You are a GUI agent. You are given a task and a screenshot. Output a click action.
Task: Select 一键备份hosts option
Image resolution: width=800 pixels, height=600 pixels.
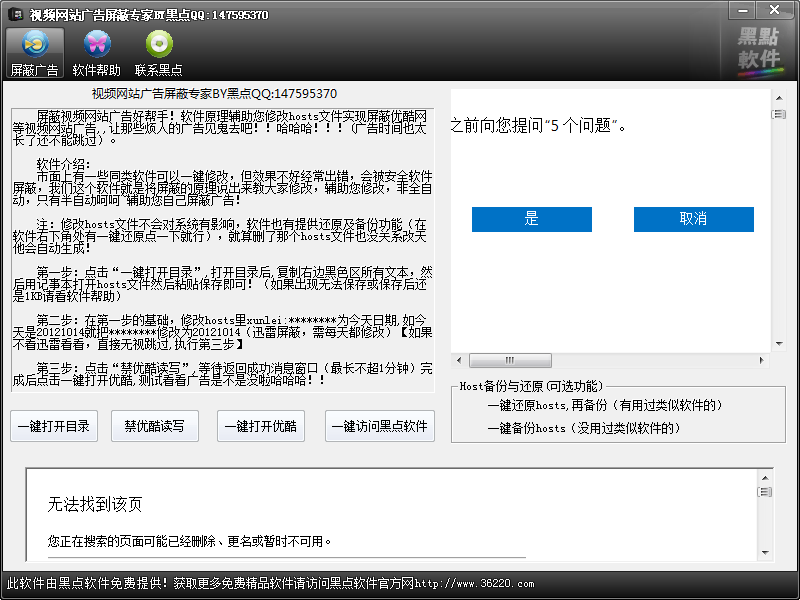(x=584, y=428)
